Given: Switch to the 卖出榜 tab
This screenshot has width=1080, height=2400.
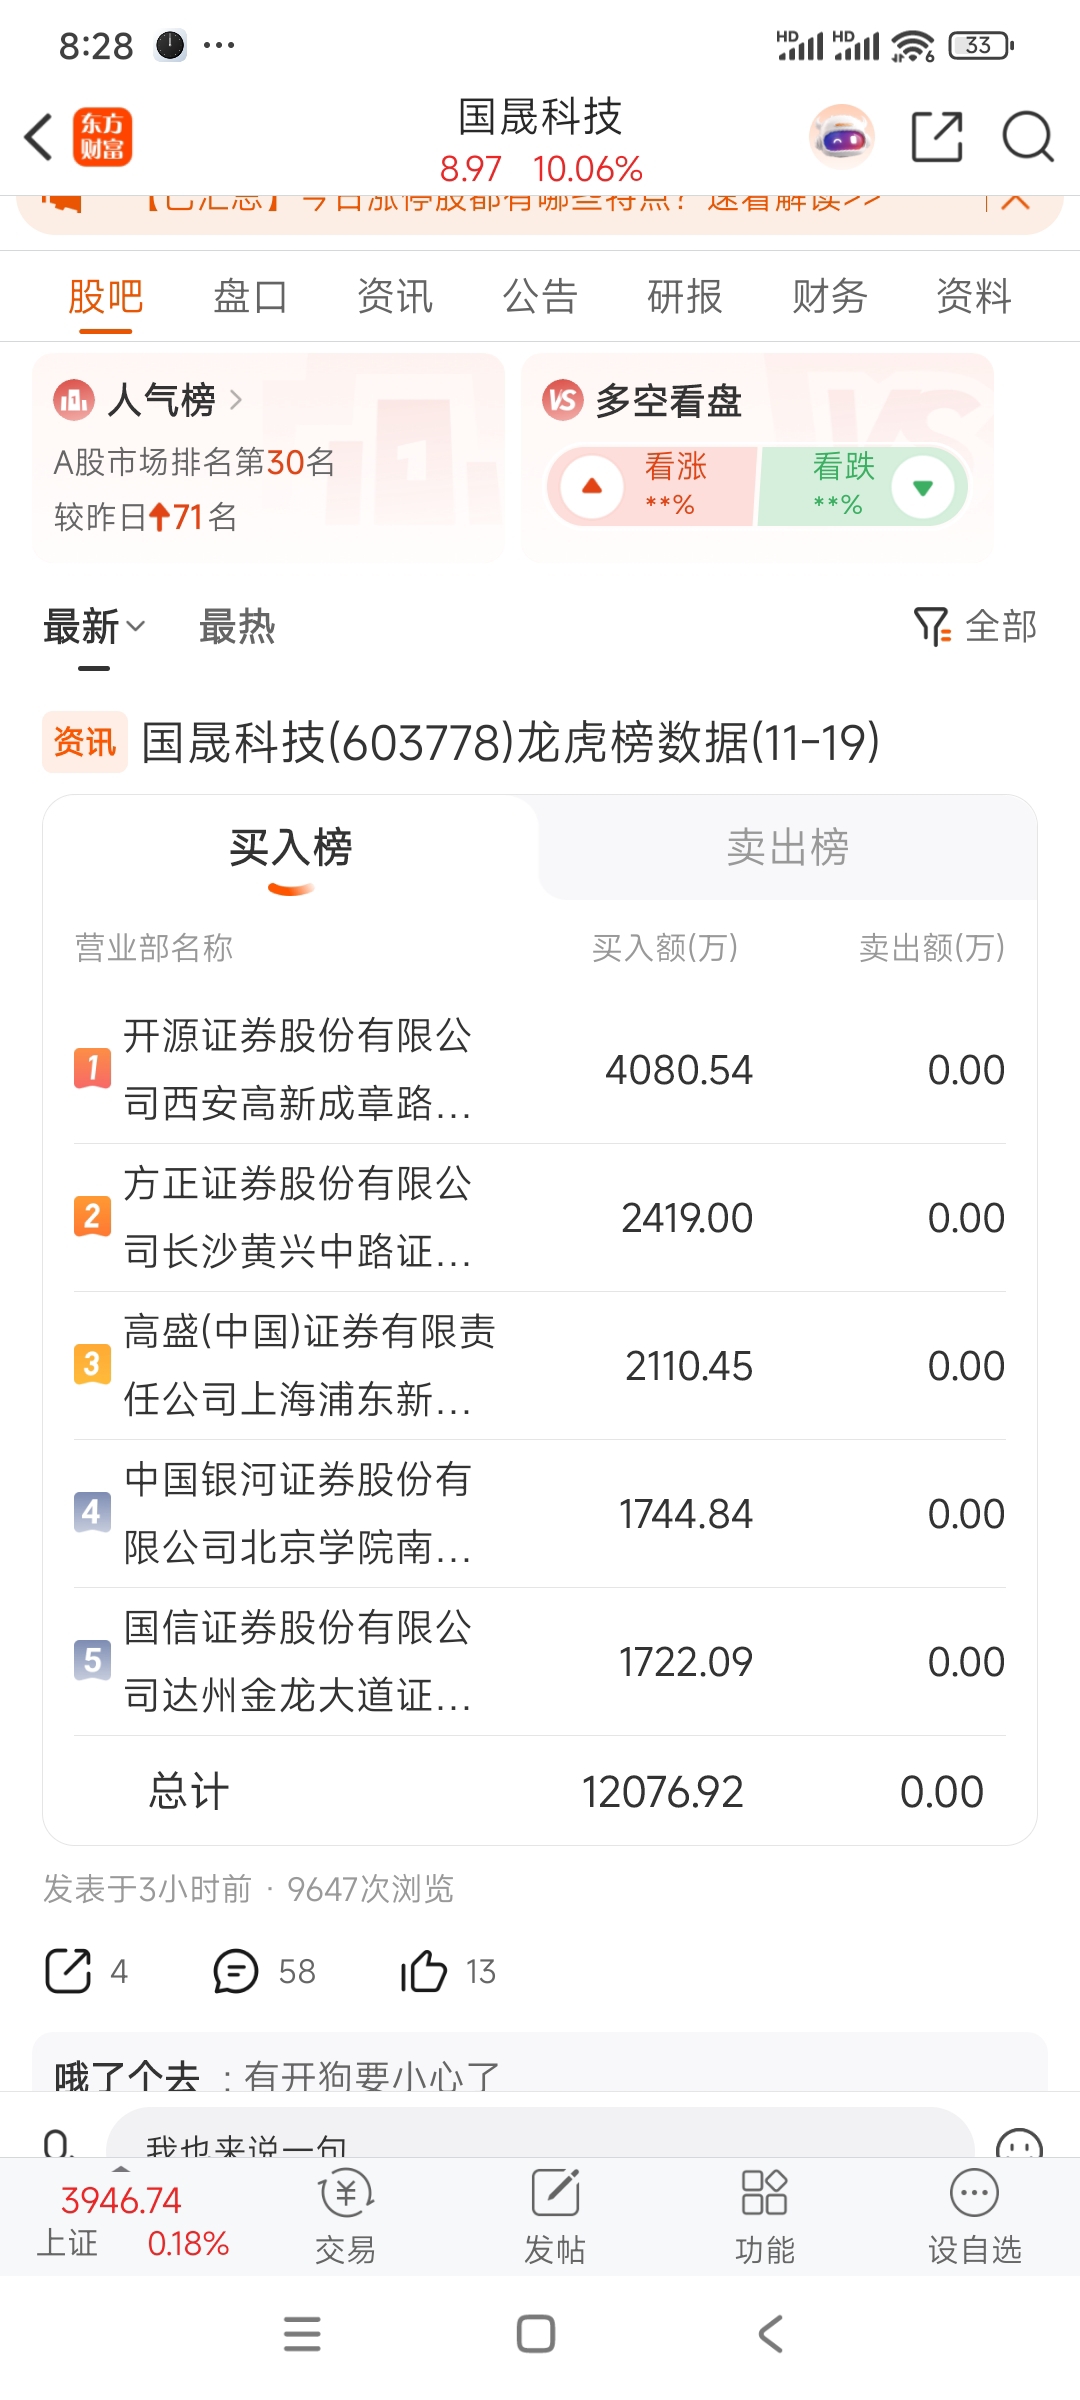Looking at the screenshot, I should tap(787, 848).
